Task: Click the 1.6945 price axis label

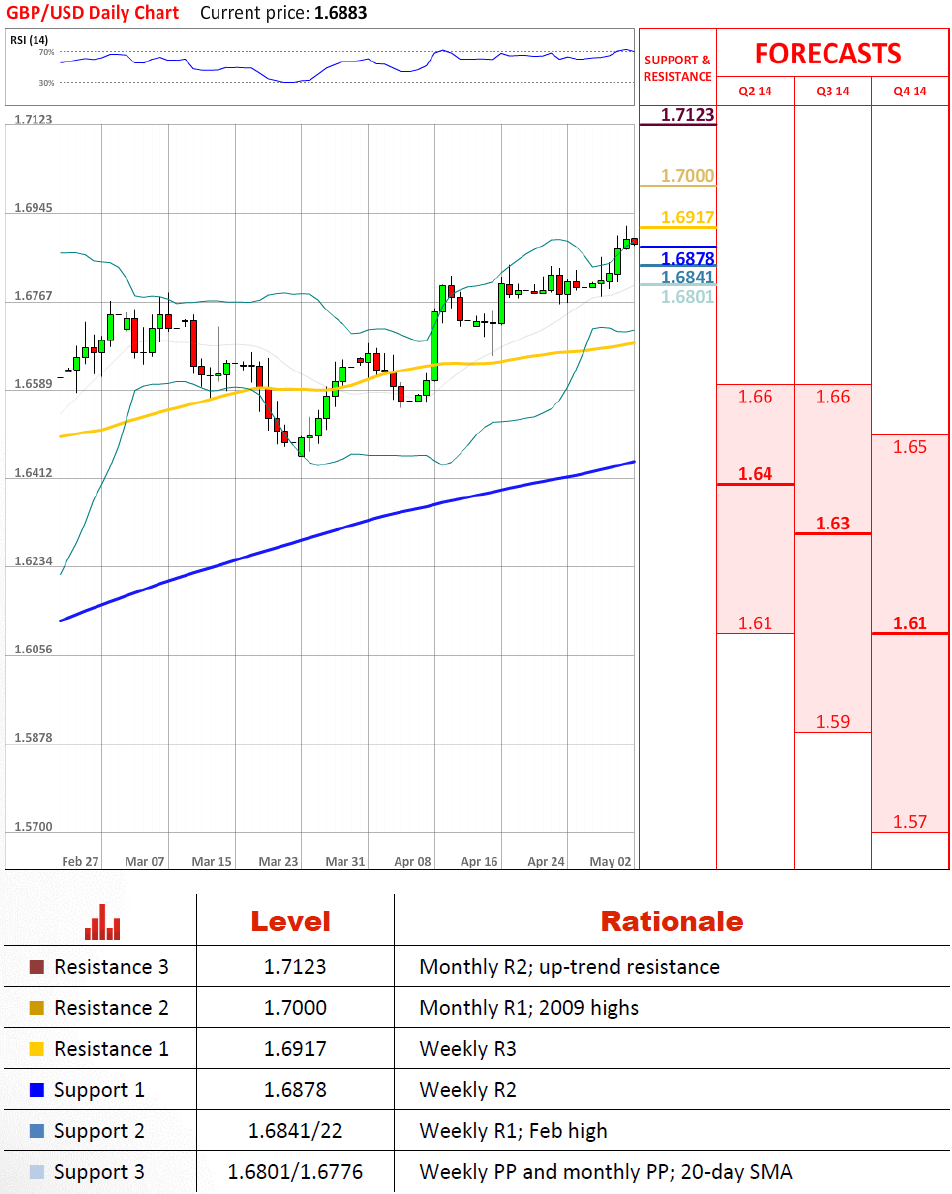Action: 34,208
